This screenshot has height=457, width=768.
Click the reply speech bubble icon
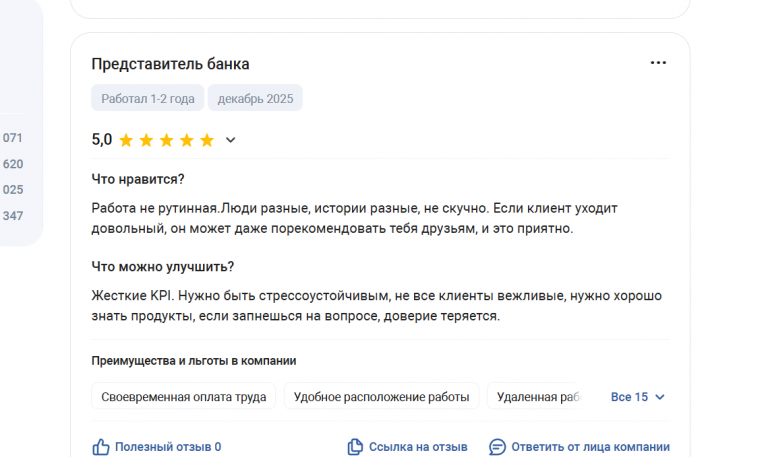click(497, 447)
